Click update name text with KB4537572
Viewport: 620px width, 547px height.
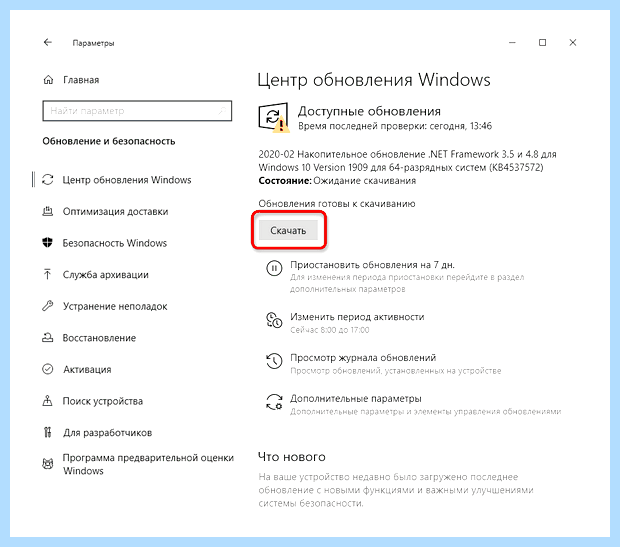pyautogui.click(x=407, y=161)
